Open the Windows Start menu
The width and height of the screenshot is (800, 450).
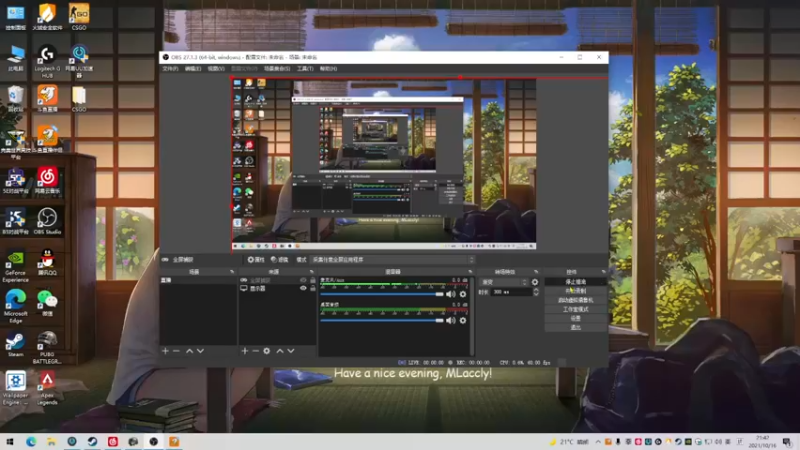coord(10,442)
